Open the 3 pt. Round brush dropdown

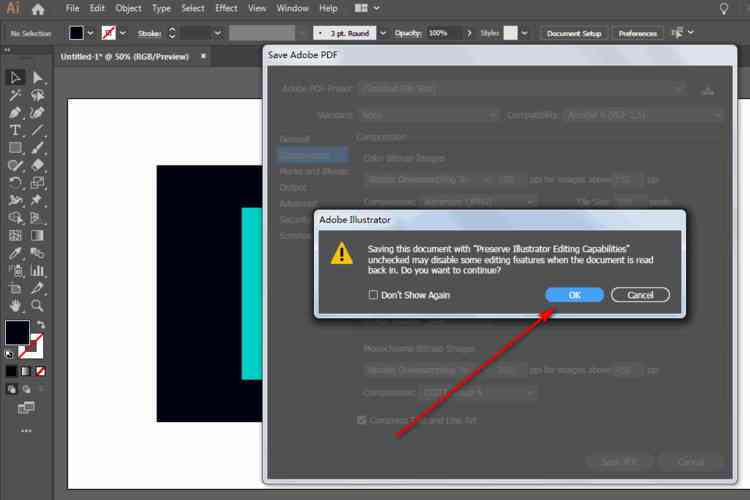tap(382, 33)
